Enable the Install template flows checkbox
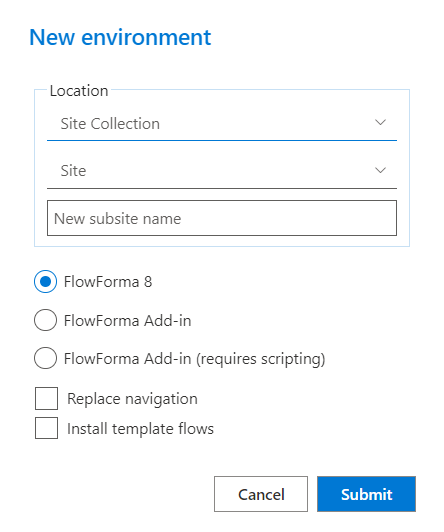The image size is (444, 532). coord(46,428)
